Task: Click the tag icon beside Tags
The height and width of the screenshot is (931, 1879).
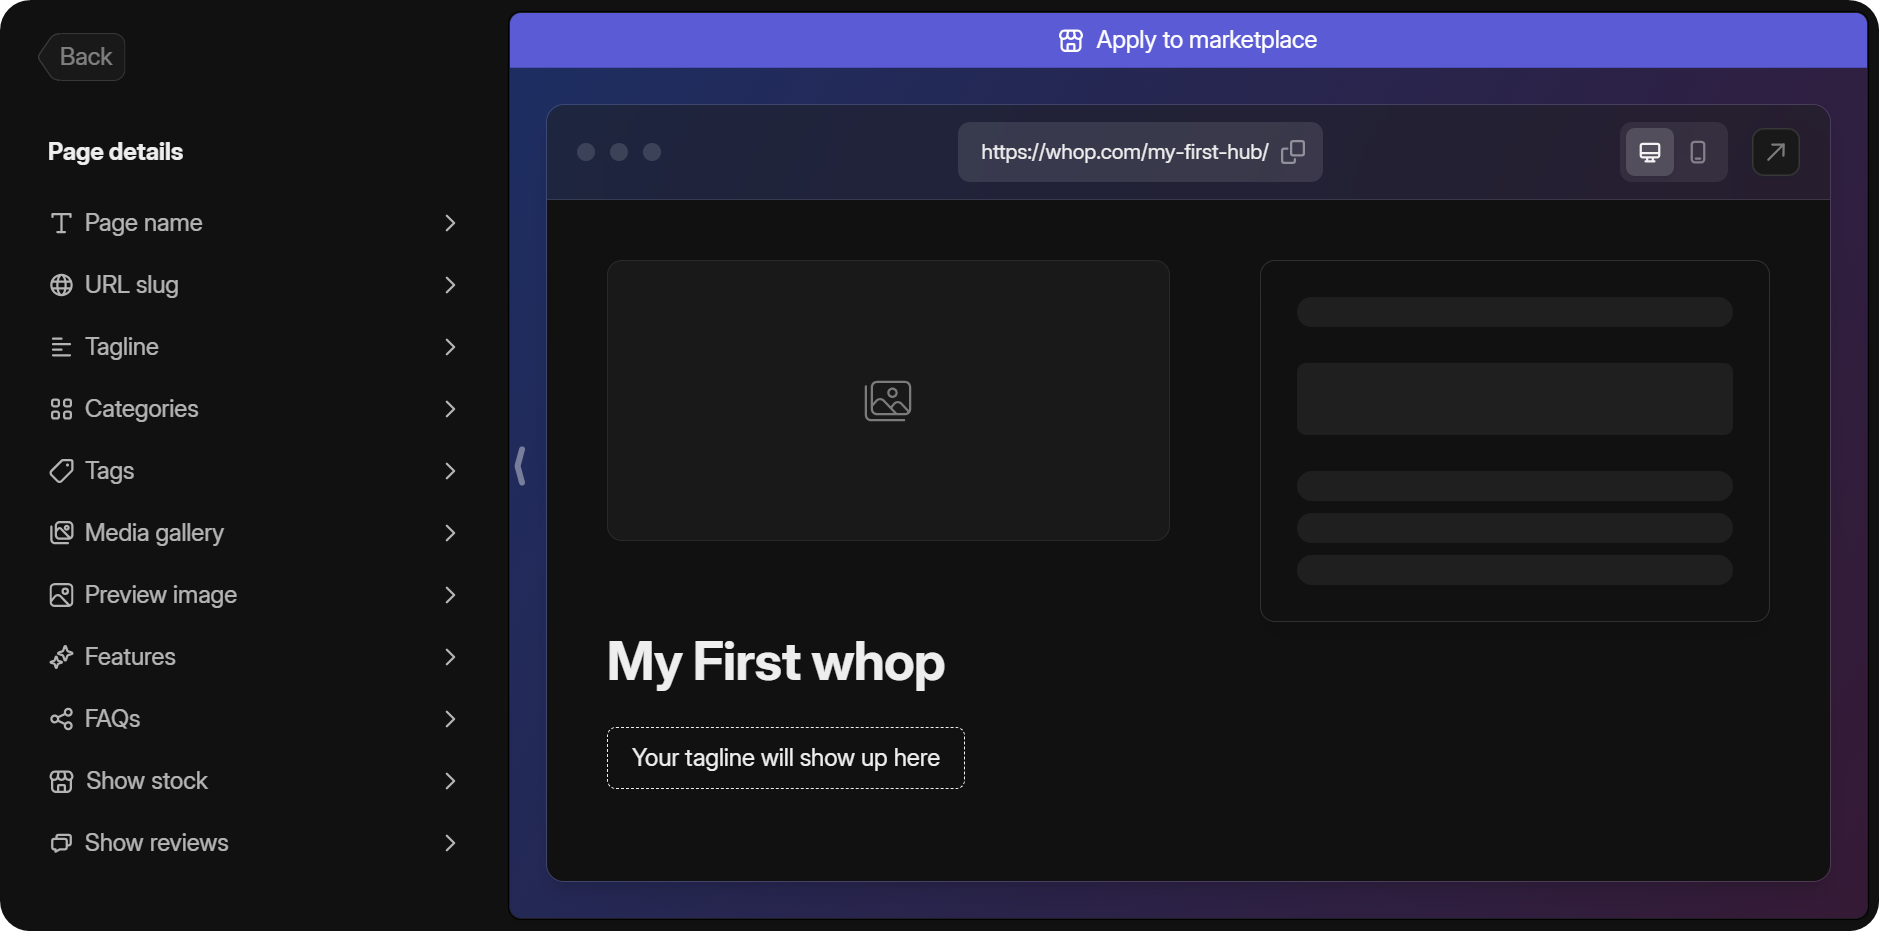Action: [61, 470]
